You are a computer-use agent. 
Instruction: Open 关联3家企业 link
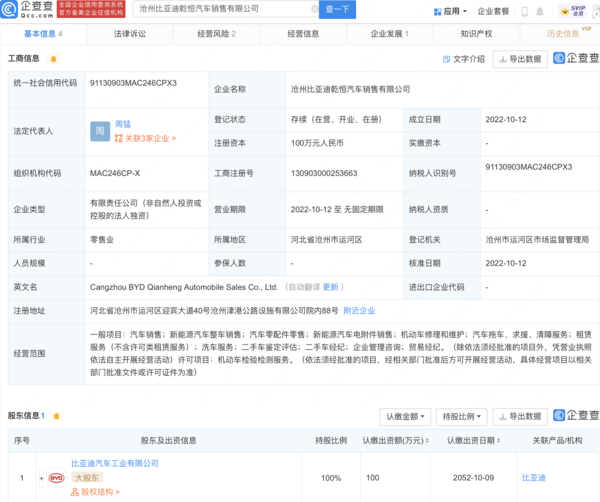(145, 138)
